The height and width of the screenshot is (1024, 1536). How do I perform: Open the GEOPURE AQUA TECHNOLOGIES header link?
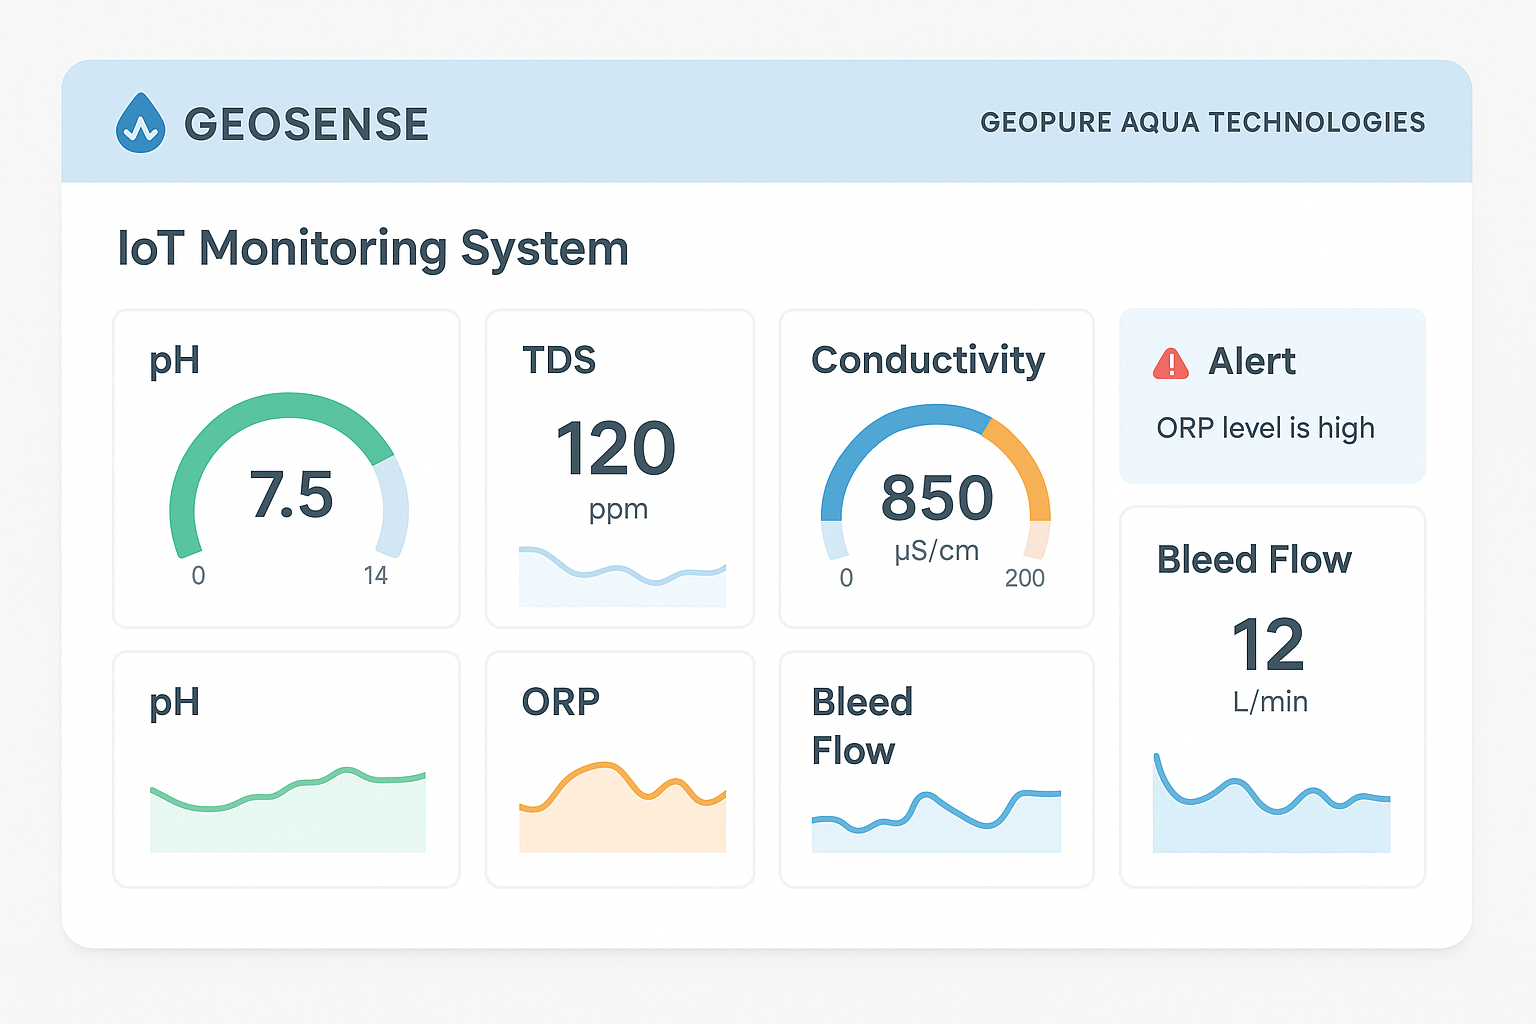(1202, 123)
